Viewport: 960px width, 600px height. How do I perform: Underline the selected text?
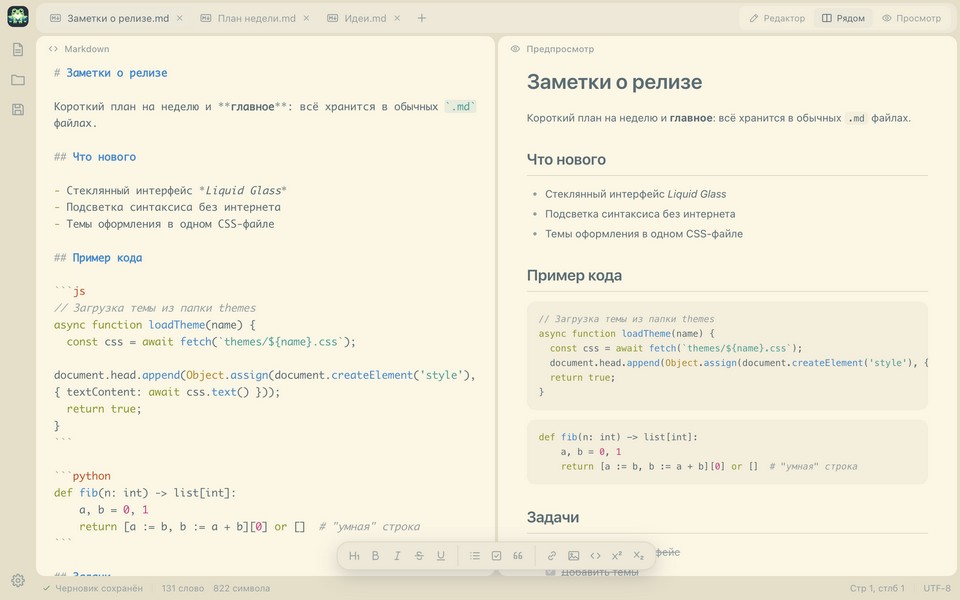[x=441, y=556]
